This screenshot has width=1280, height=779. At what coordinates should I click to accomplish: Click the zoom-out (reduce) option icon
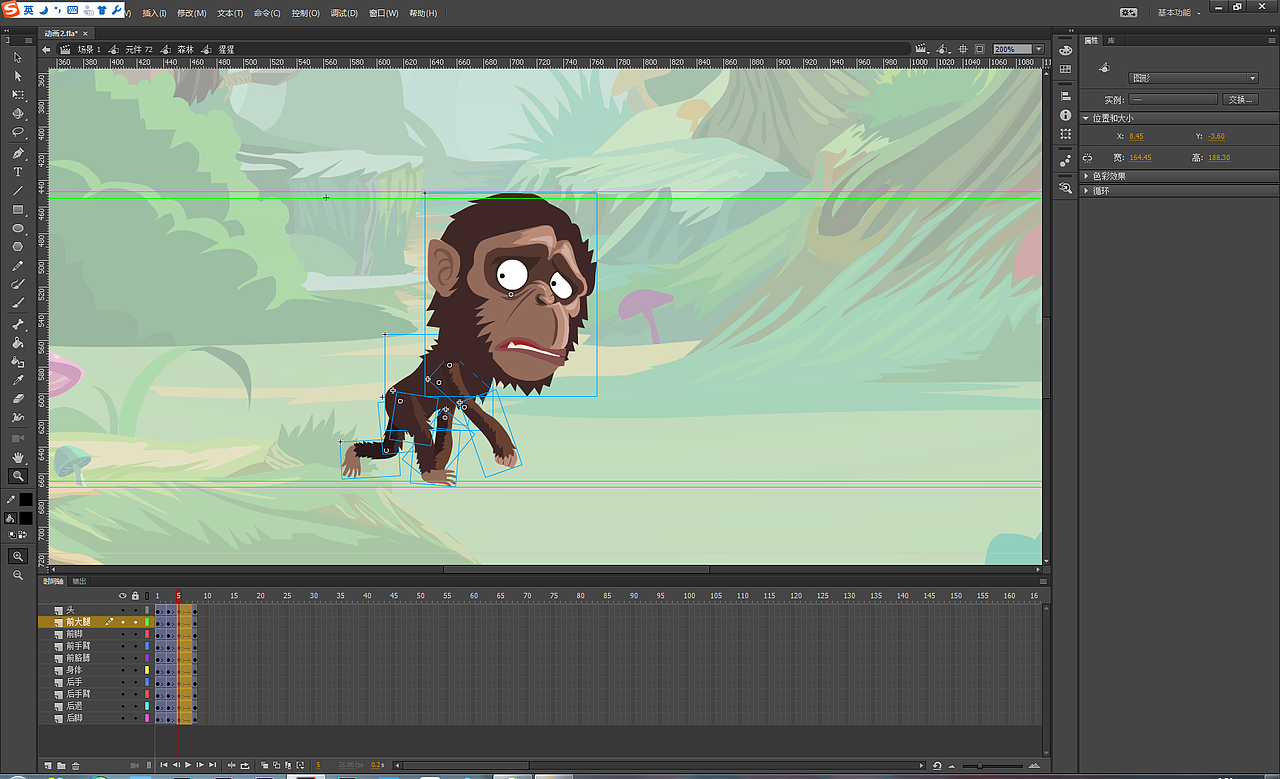pyautogui.click(x=18, y=575)
